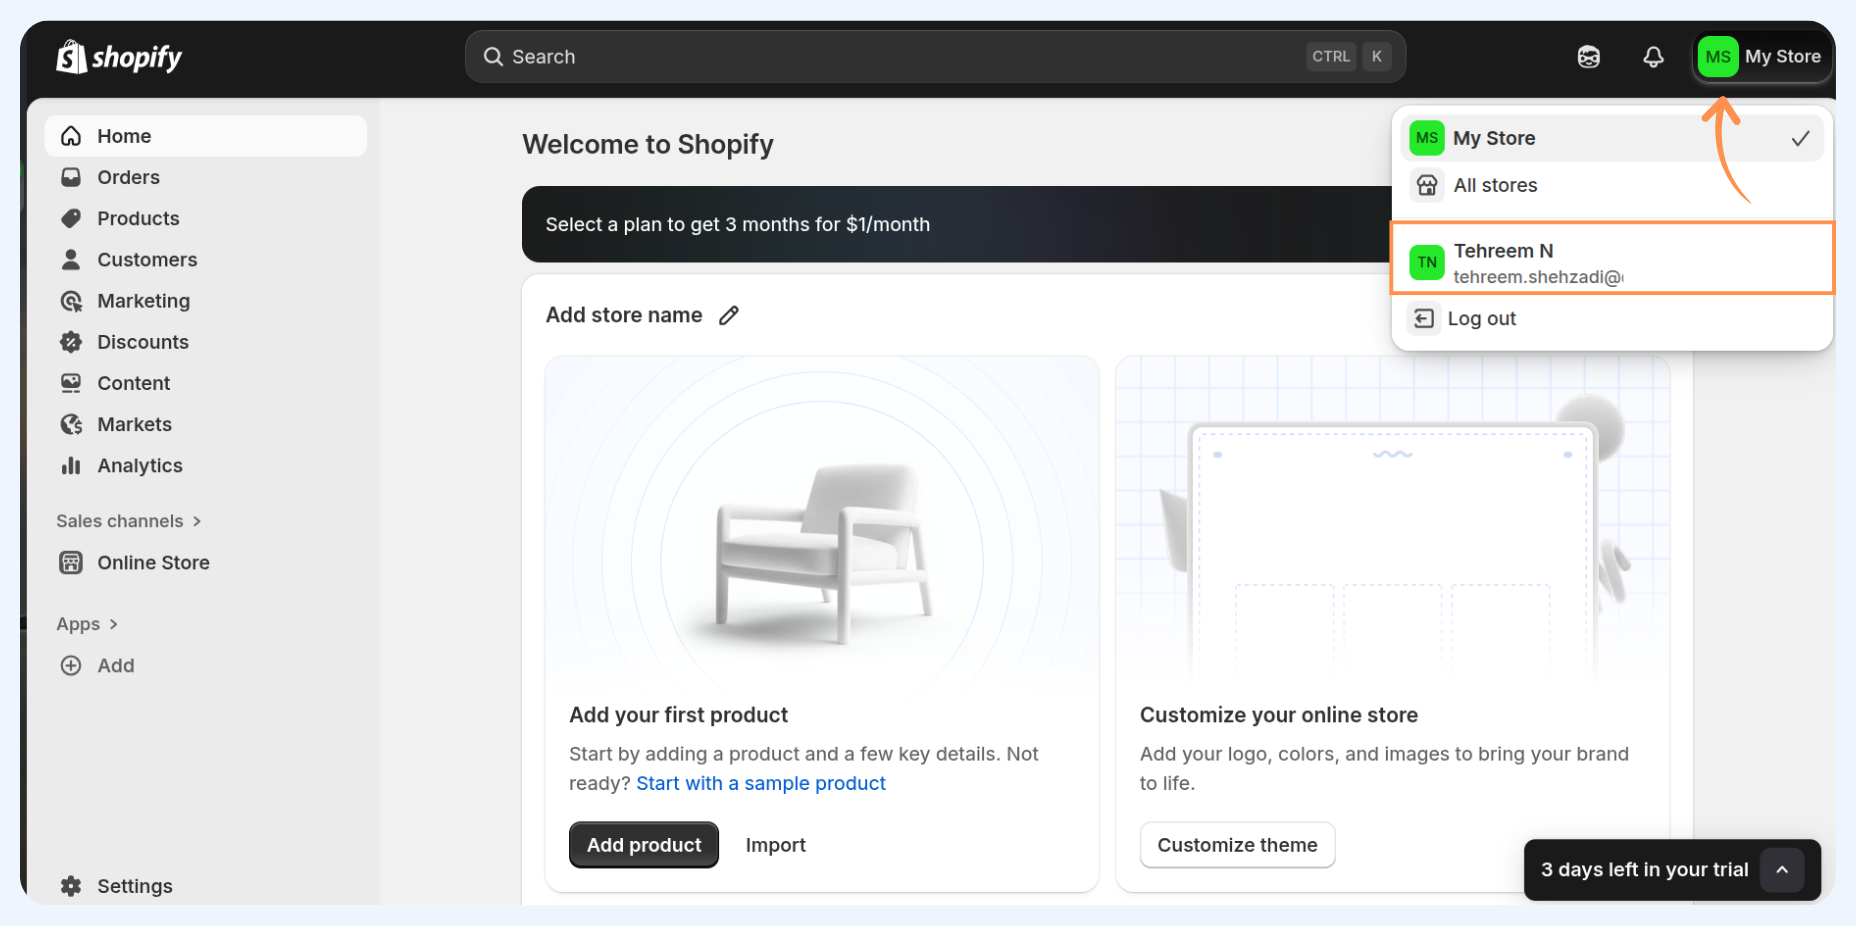Click the pencil to edit store name
The image size is (1856, 926).
point(729,315)
